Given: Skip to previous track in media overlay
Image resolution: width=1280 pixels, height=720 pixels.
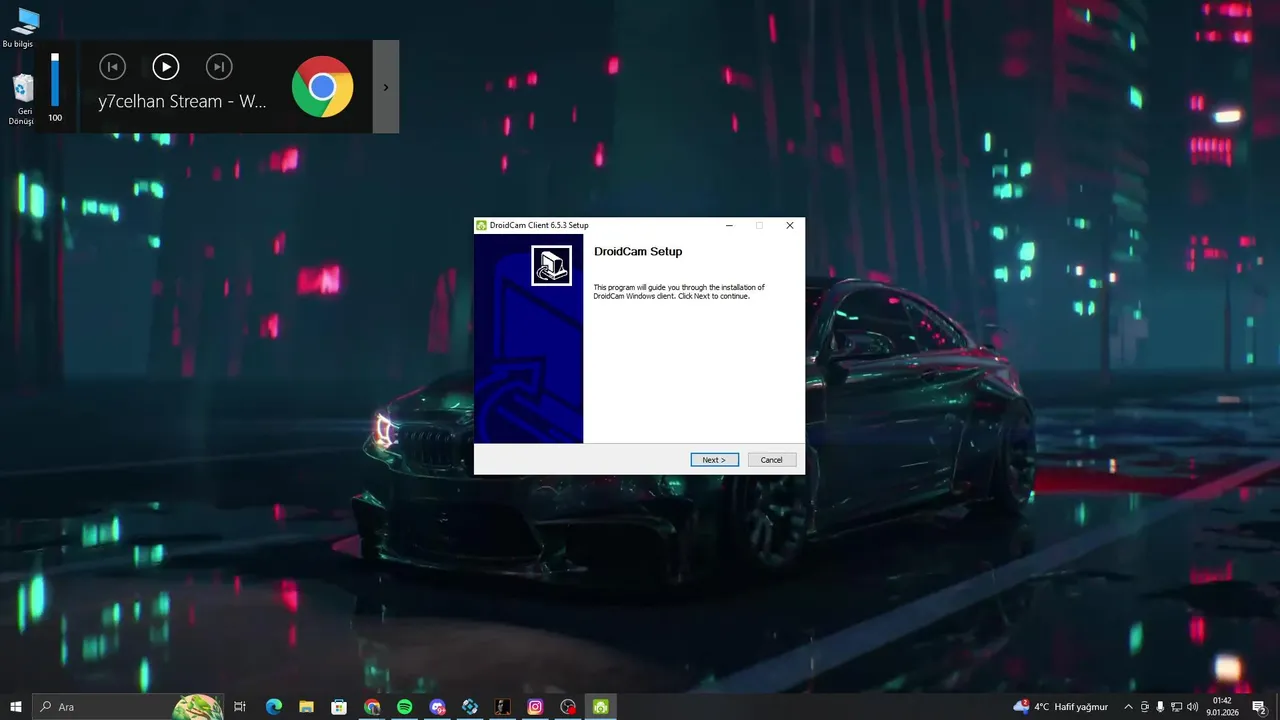Looking at the screenshot, I should click(x=113, y=67).
